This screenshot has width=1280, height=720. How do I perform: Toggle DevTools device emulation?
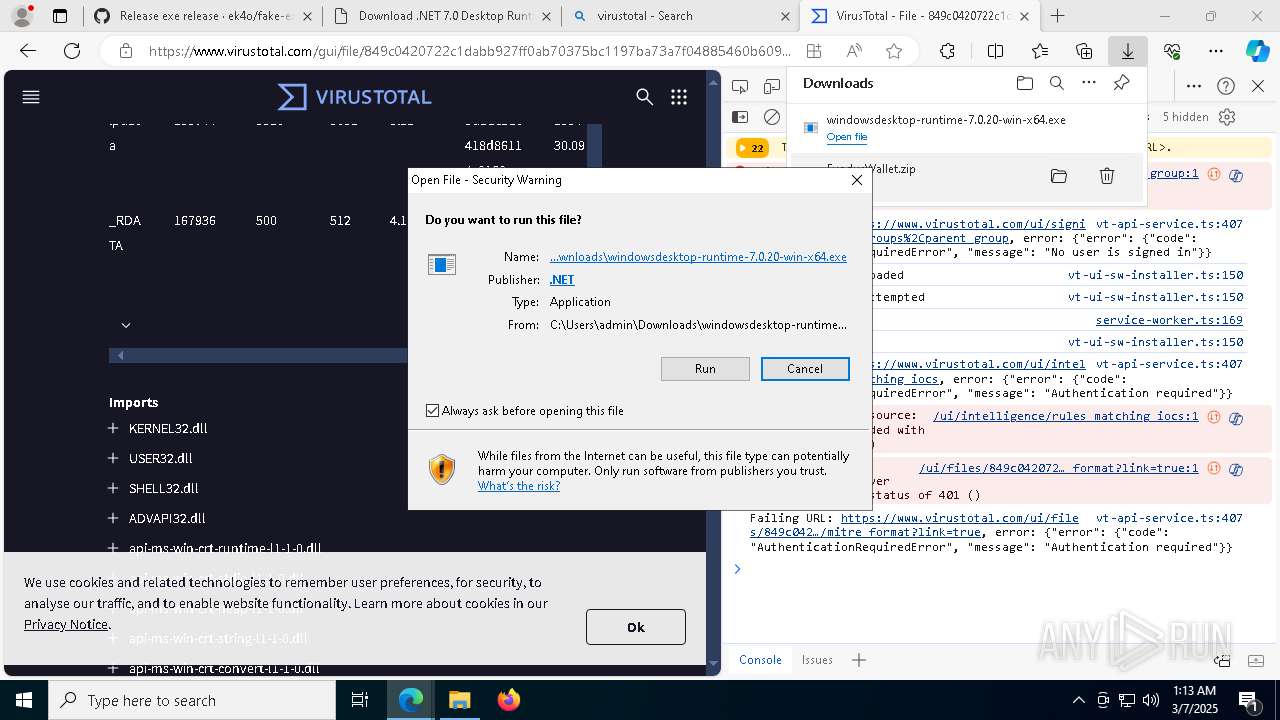pos(772,87)
